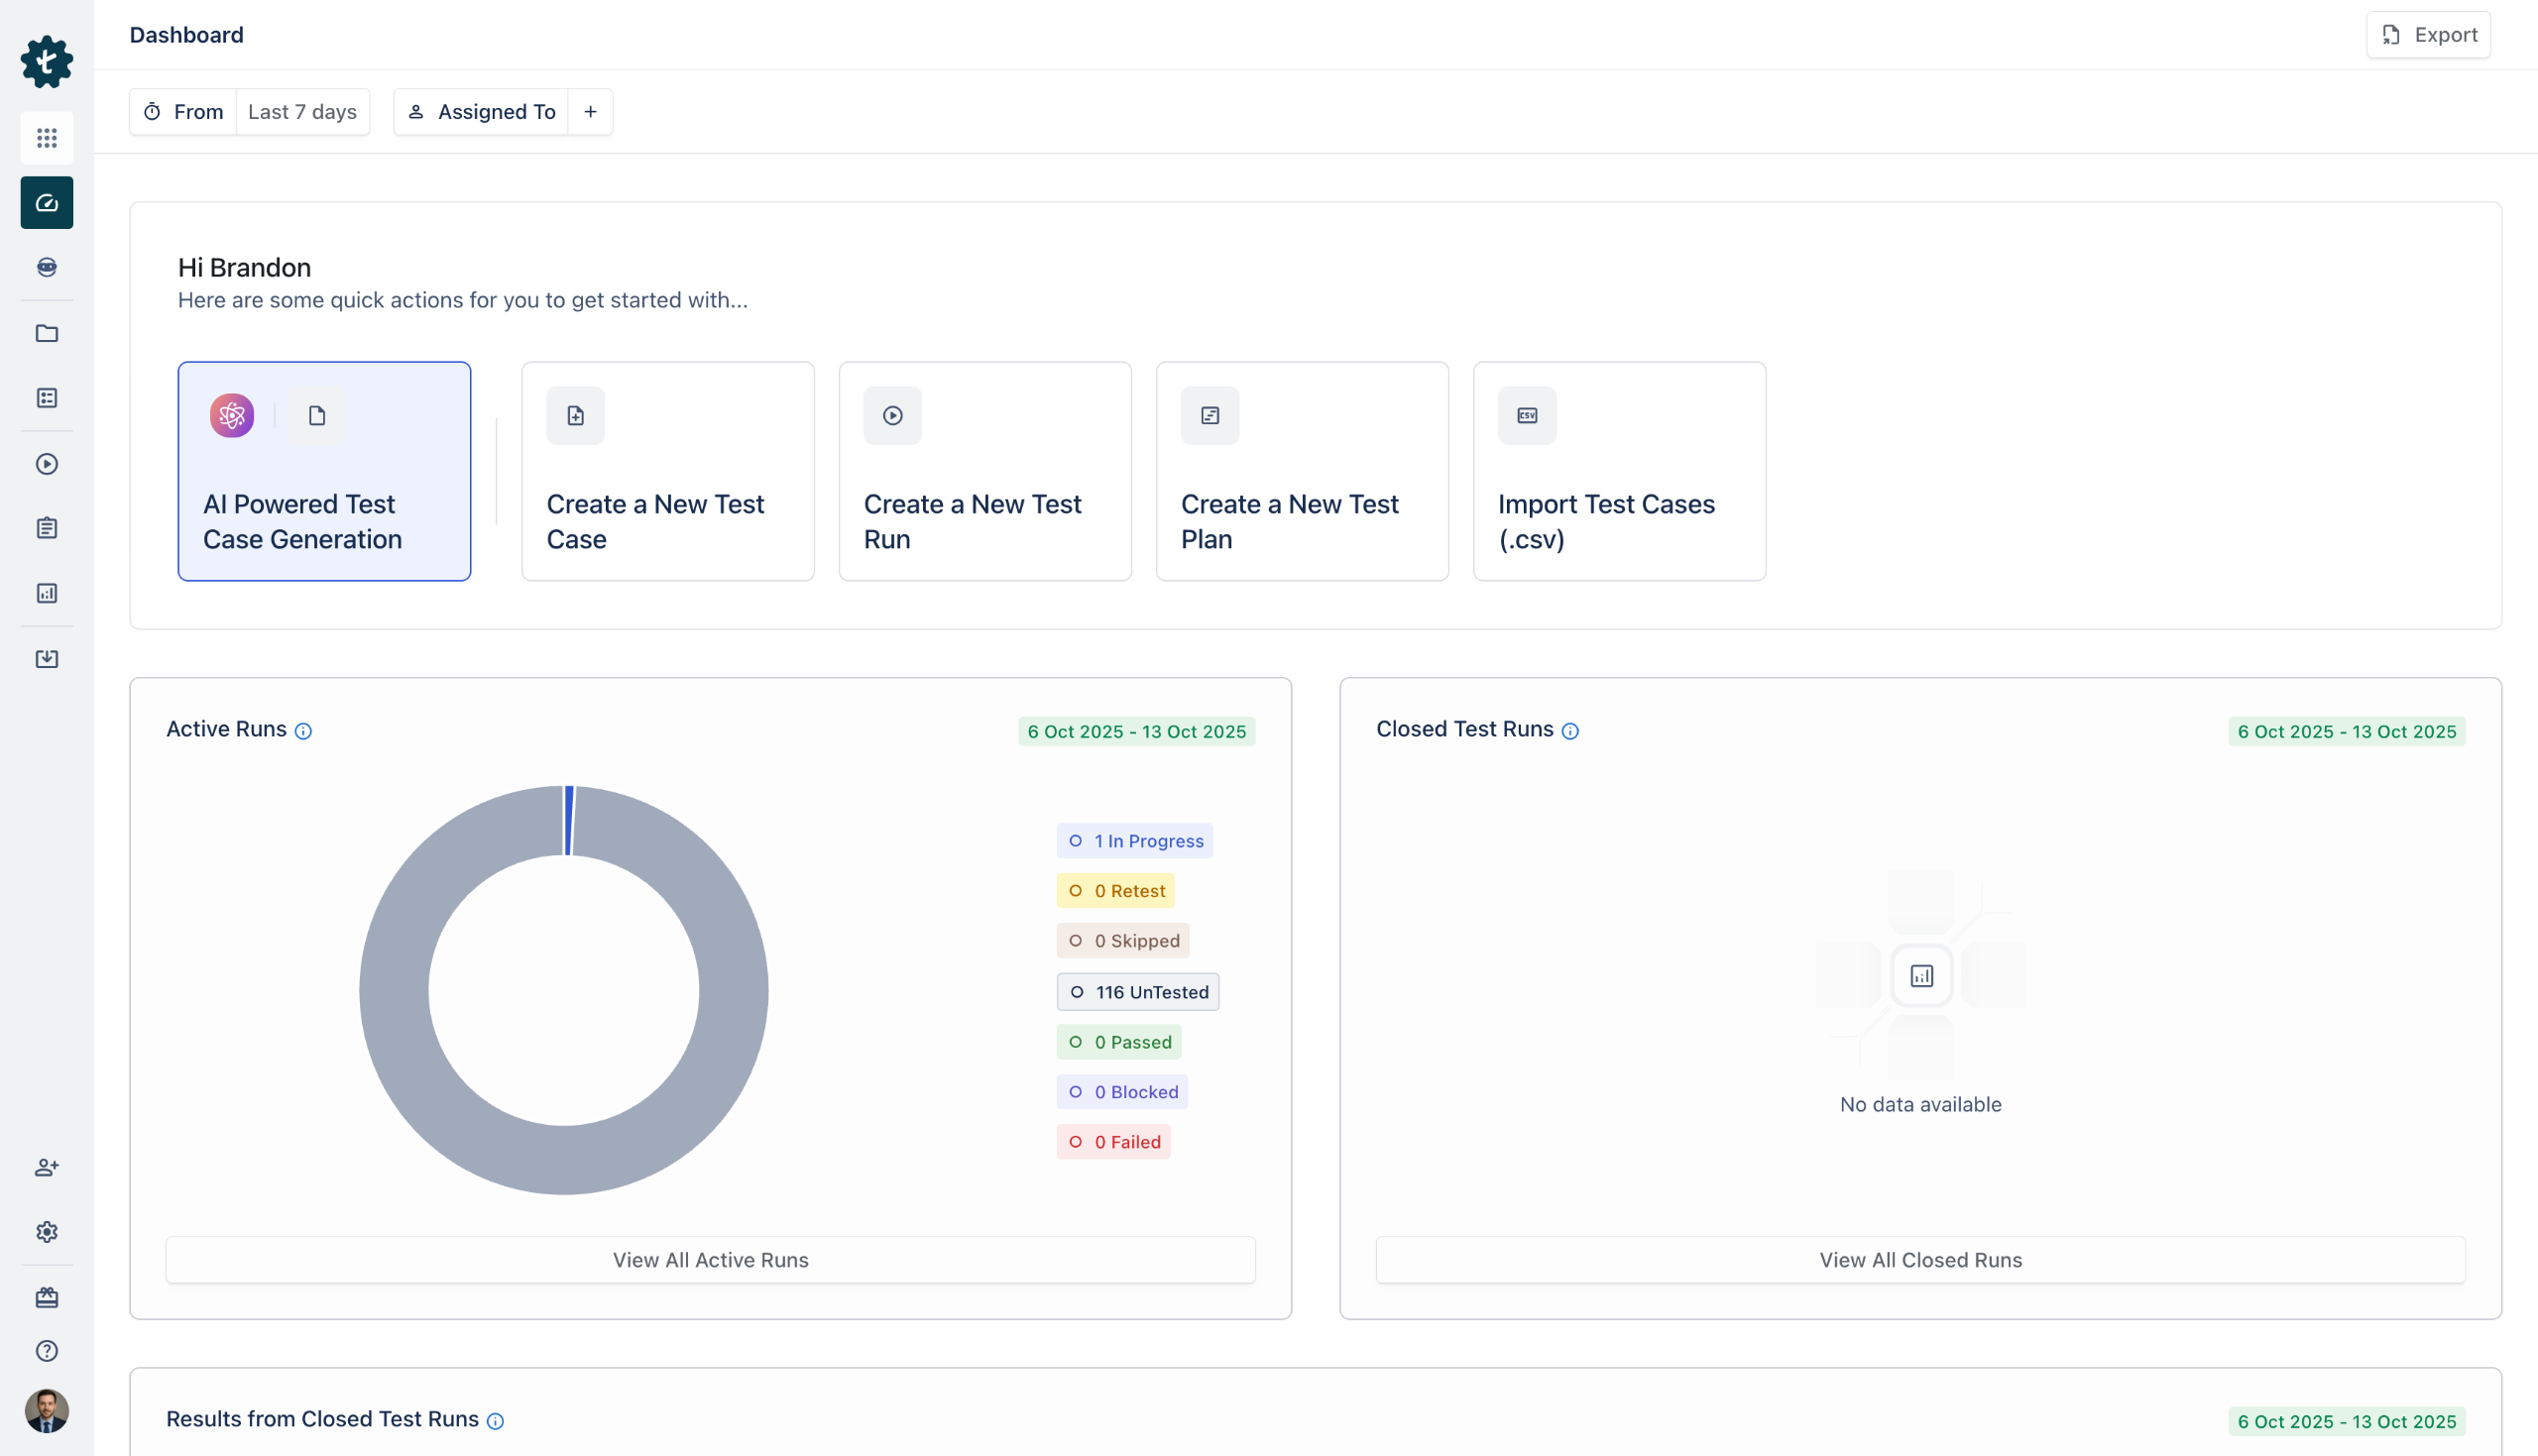Click the Active Runs info icon
The height and width of the screenshot is (1456, 2538).
tap(303, 731)
